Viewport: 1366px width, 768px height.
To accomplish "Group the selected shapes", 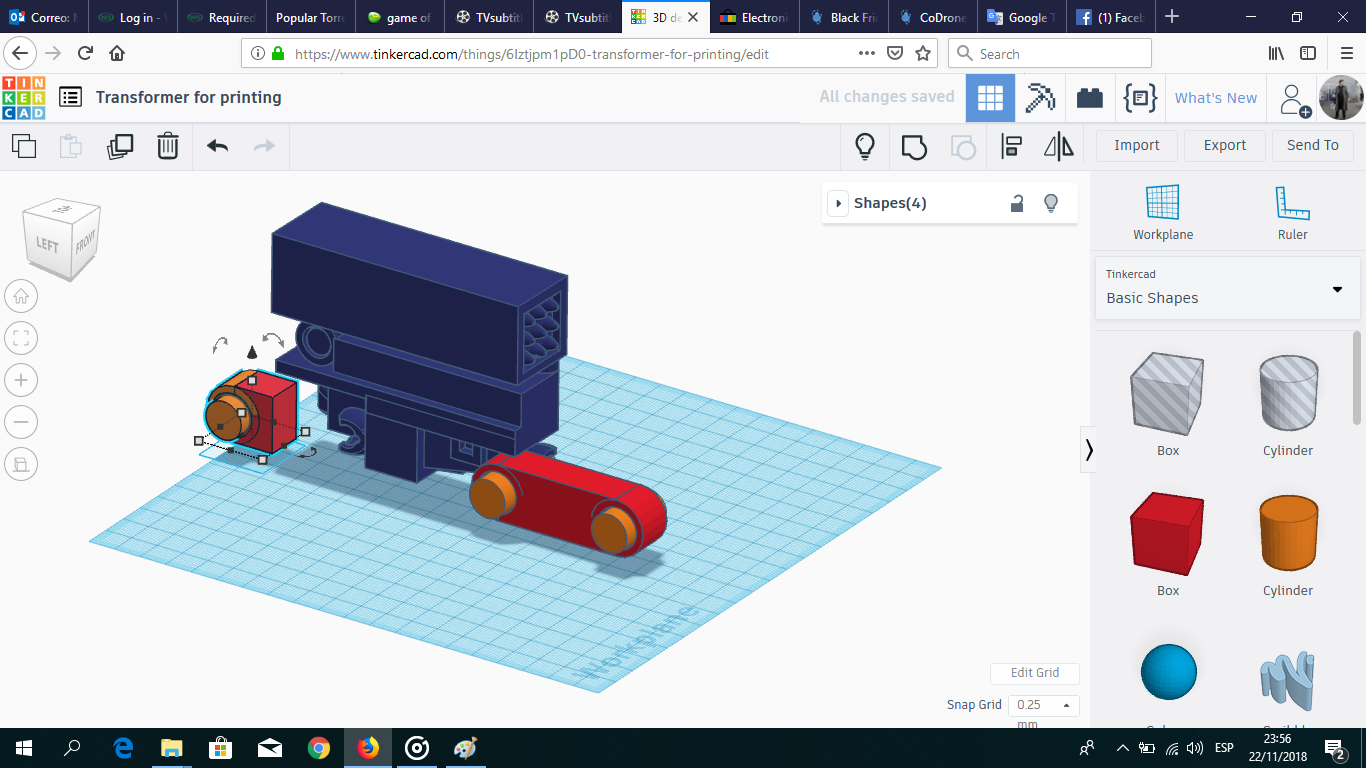I will (x=914, y=146).
